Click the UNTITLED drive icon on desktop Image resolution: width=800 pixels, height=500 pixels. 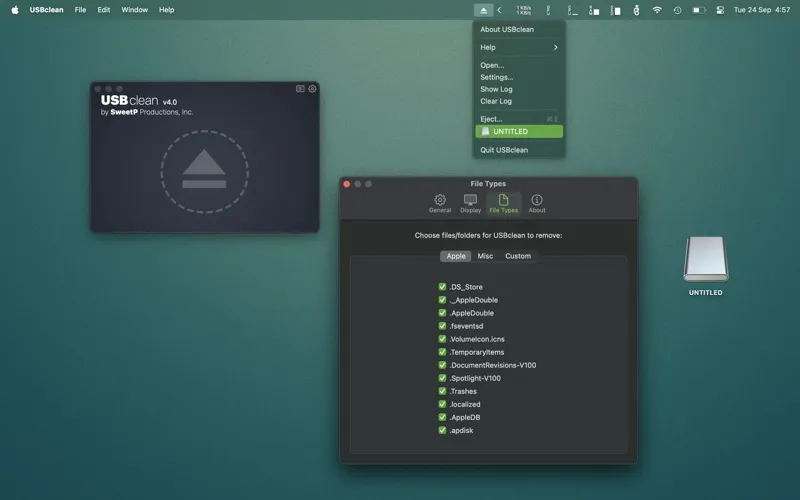pos(706,259)
